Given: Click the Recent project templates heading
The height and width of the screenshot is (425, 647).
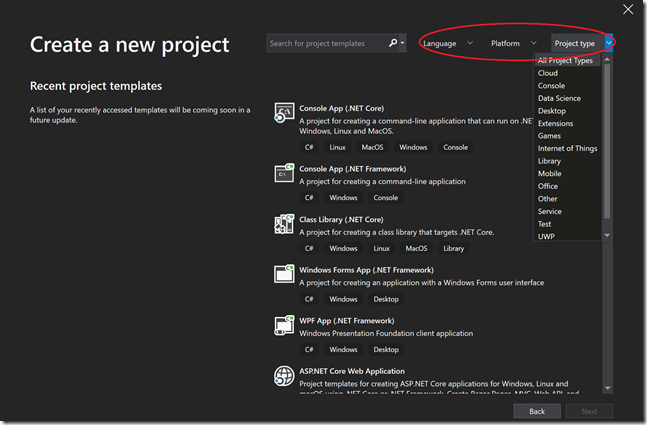Looking at the screenshot, I should pyautogui.click(x=96, y=86).
